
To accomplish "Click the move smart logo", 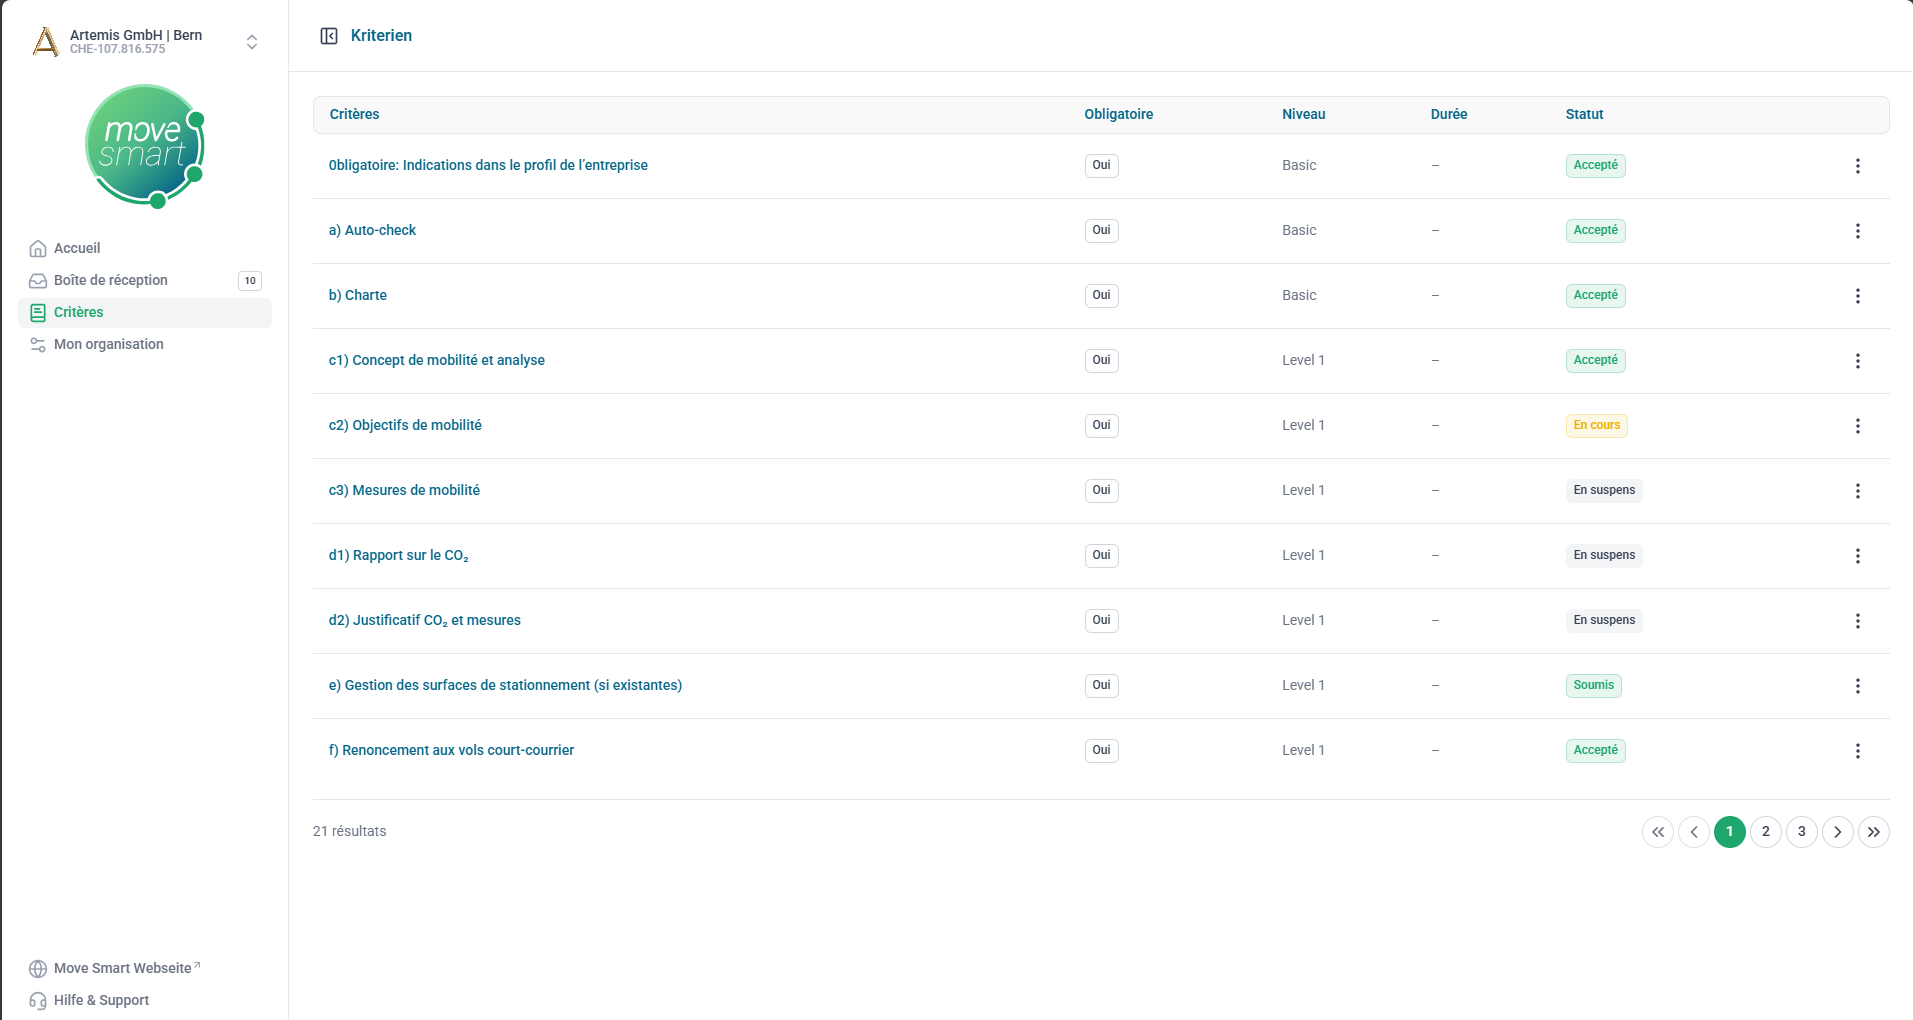I will coord(145,146).
